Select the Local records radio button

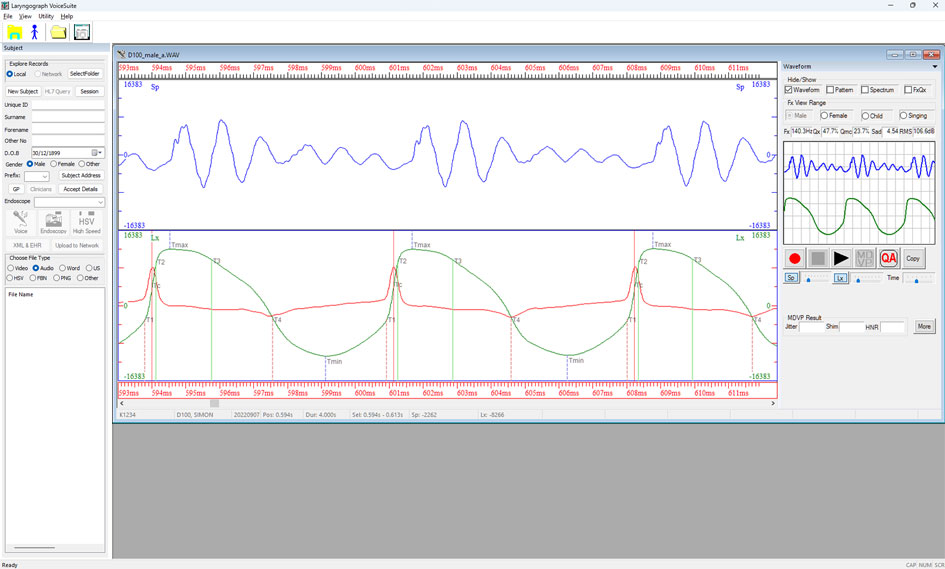(x=10, y=74)
